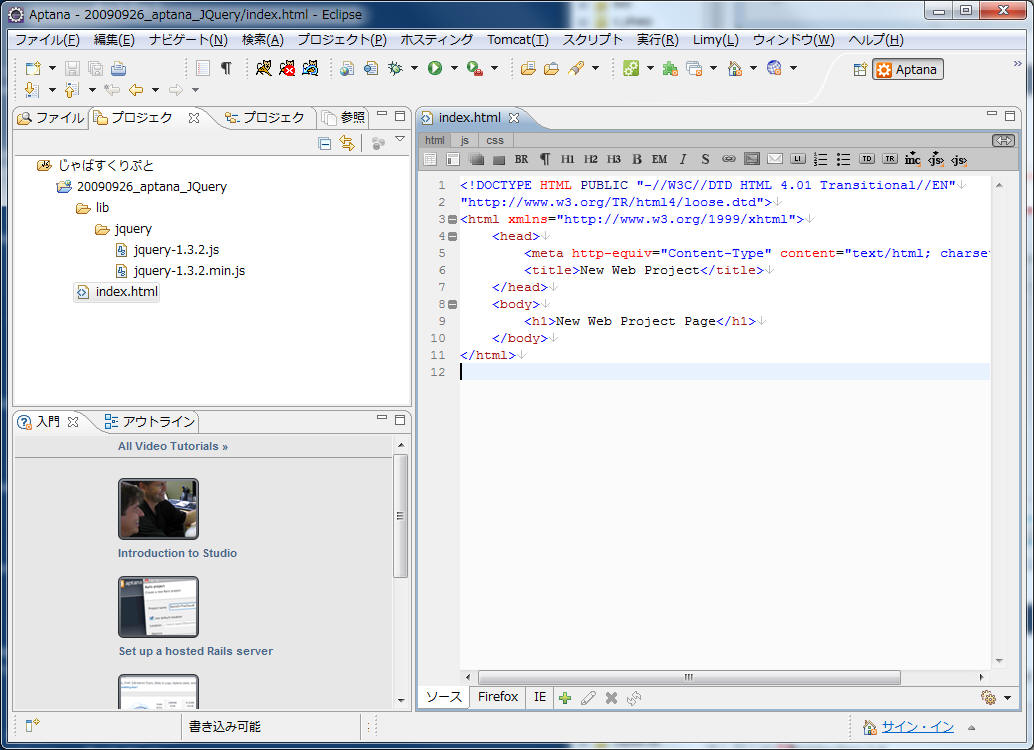Click the green plus add-browser icon
This screenshot has height=750, width=1034.
click(x=565, y=697)
